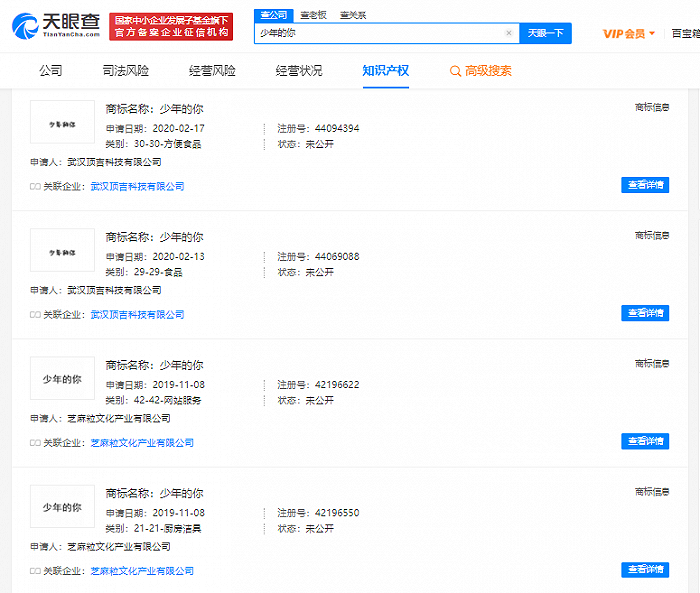This screenshot has width=700, height=593.
Task: View details for trademark 42196550
Action: pos(645,570)
